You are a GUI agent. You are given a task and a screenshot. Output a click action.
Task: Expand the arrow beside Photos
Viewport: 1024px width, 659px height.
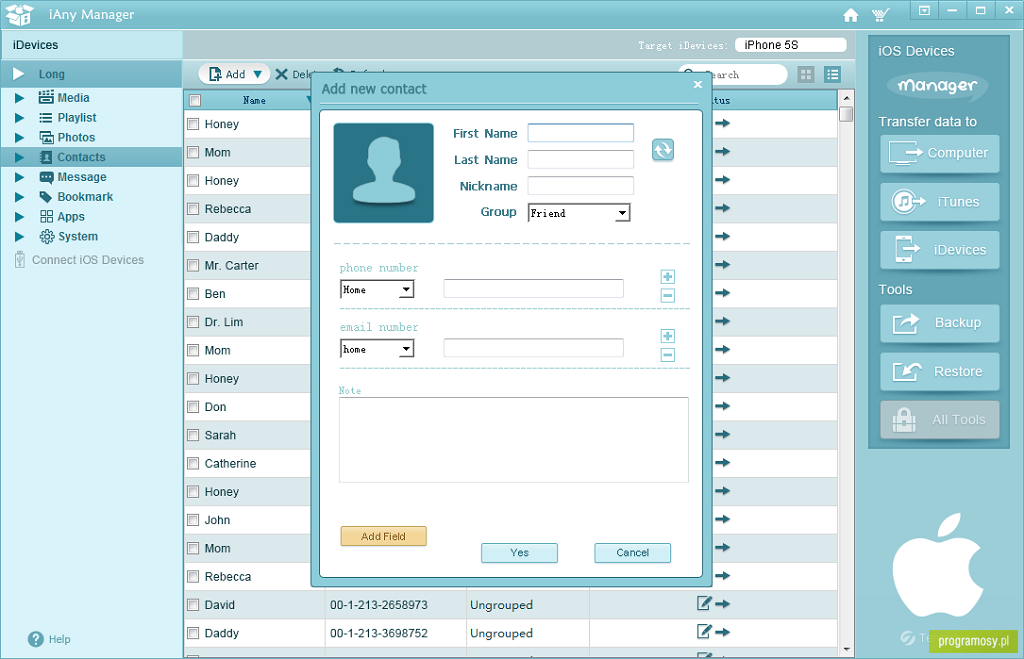pyautogui.click(x=20, y=138)
